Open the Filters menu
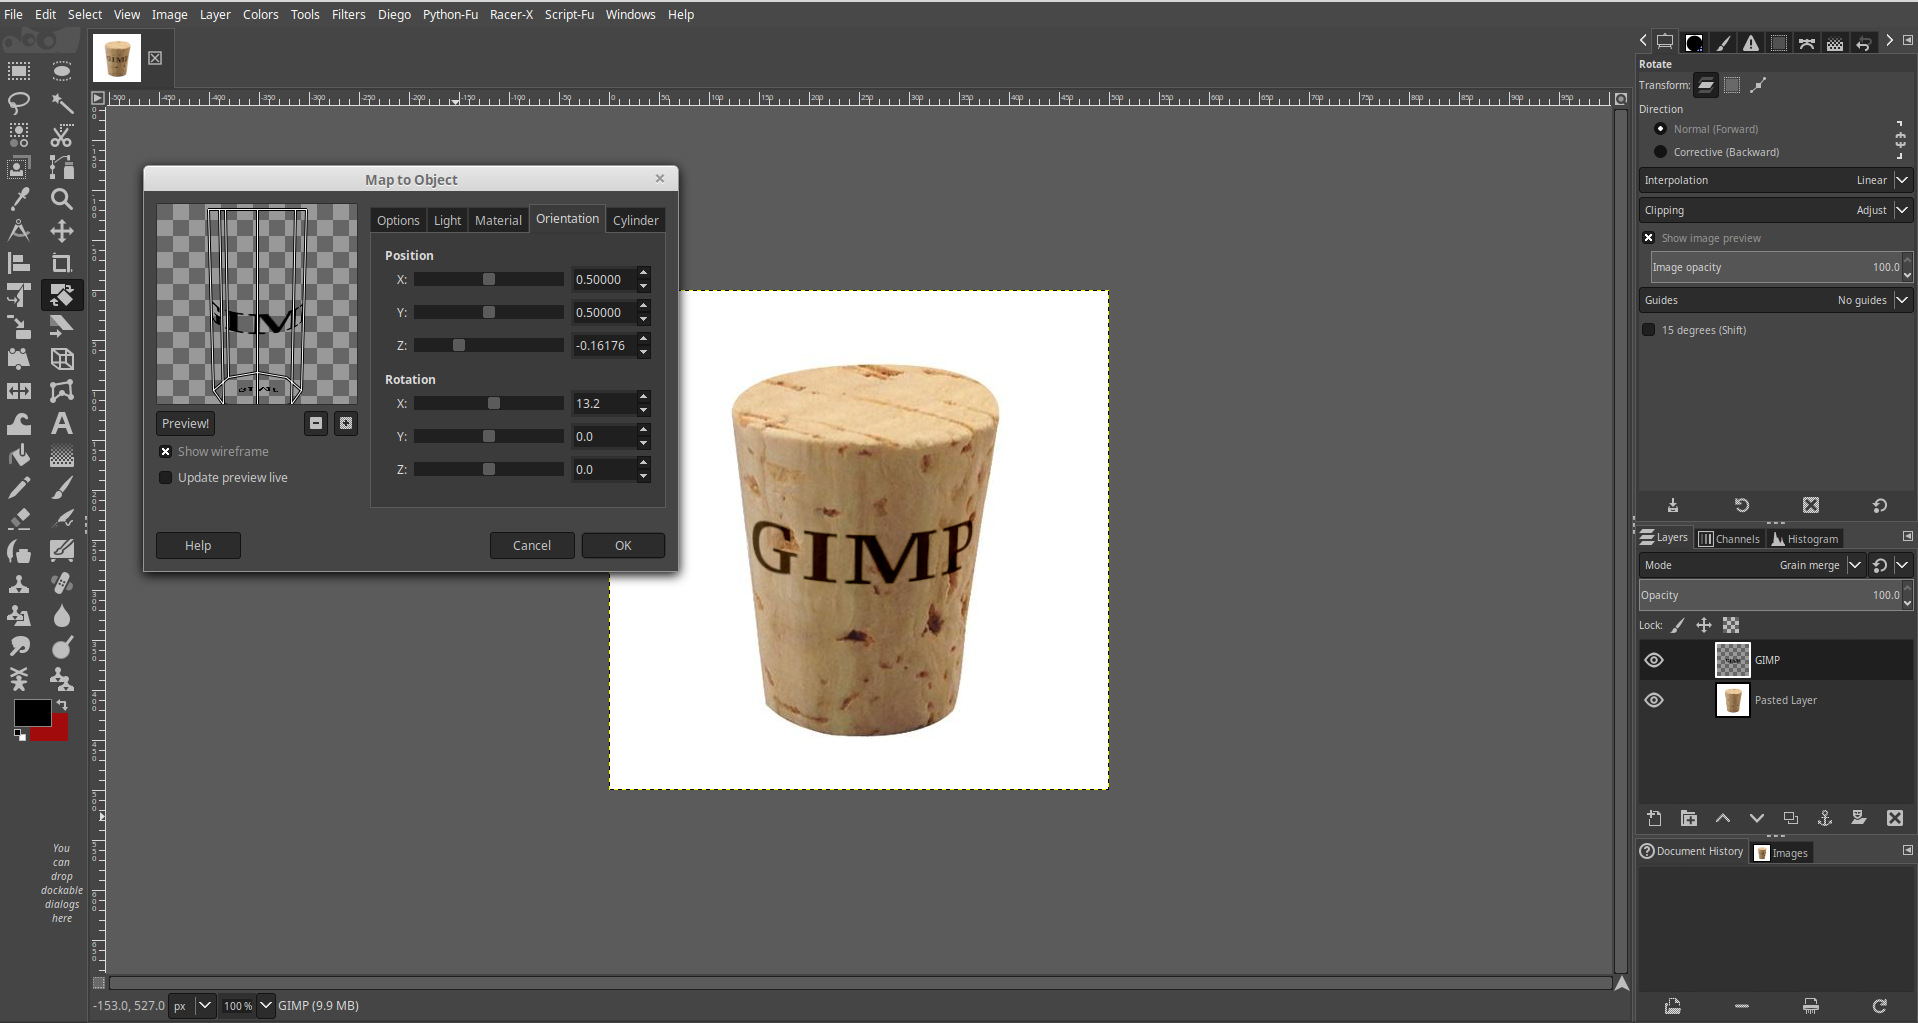 (349, 14)
